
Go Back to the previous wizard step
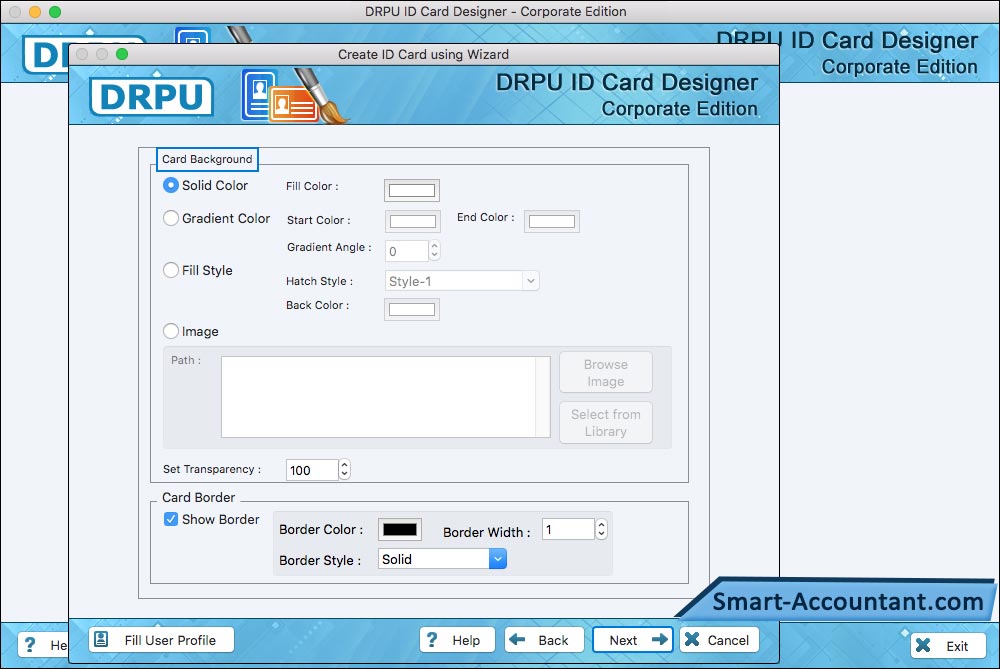coord(544,640)
